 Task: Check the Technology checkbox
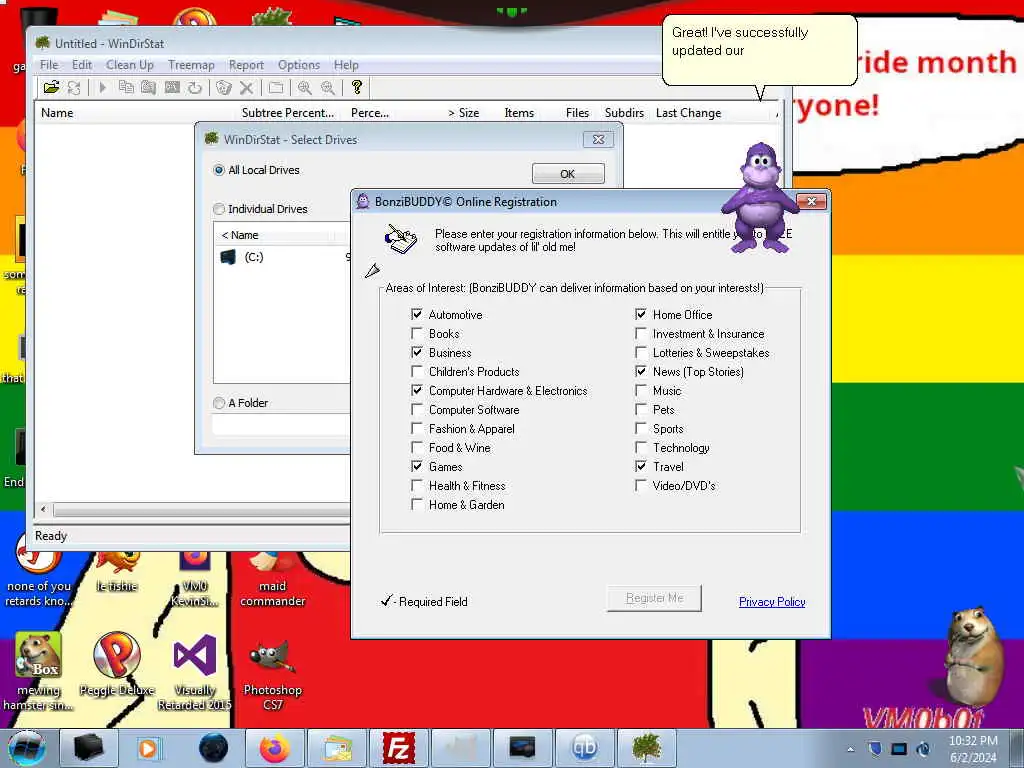point(641,447)
